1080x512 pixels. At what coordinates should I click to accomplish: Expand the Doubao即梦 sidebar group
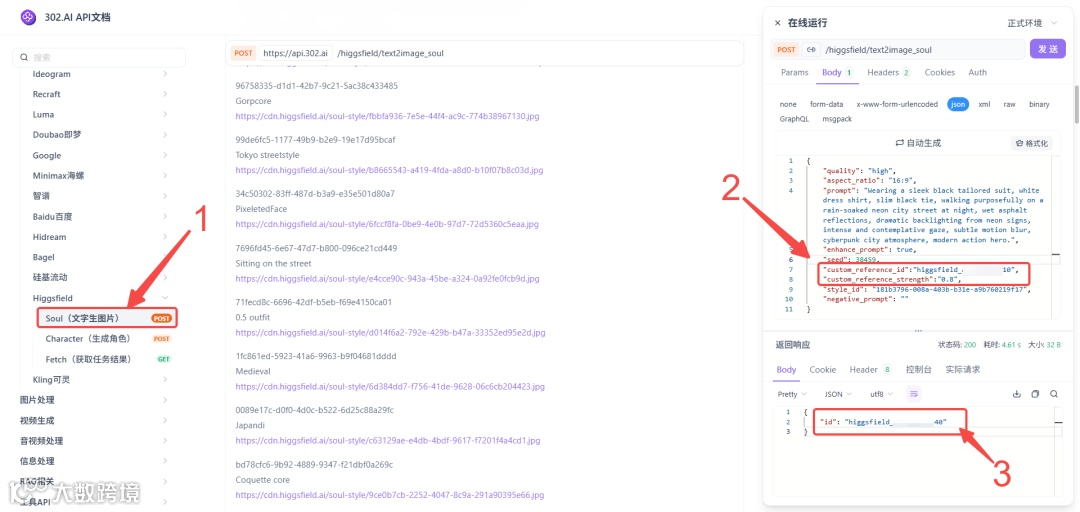[x=98, y=134]
